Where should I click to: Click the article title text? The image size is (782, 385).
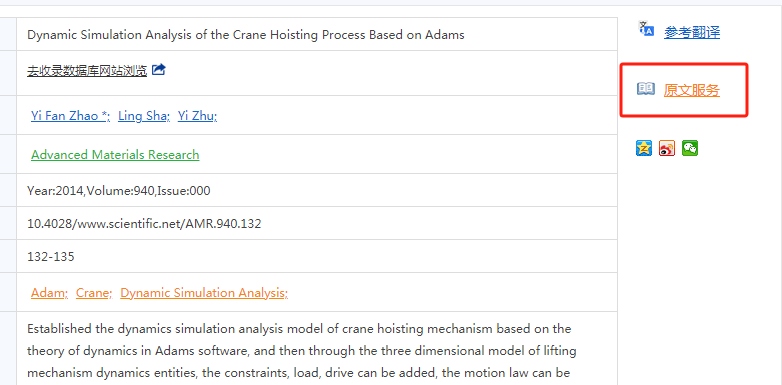pos(246,35)
